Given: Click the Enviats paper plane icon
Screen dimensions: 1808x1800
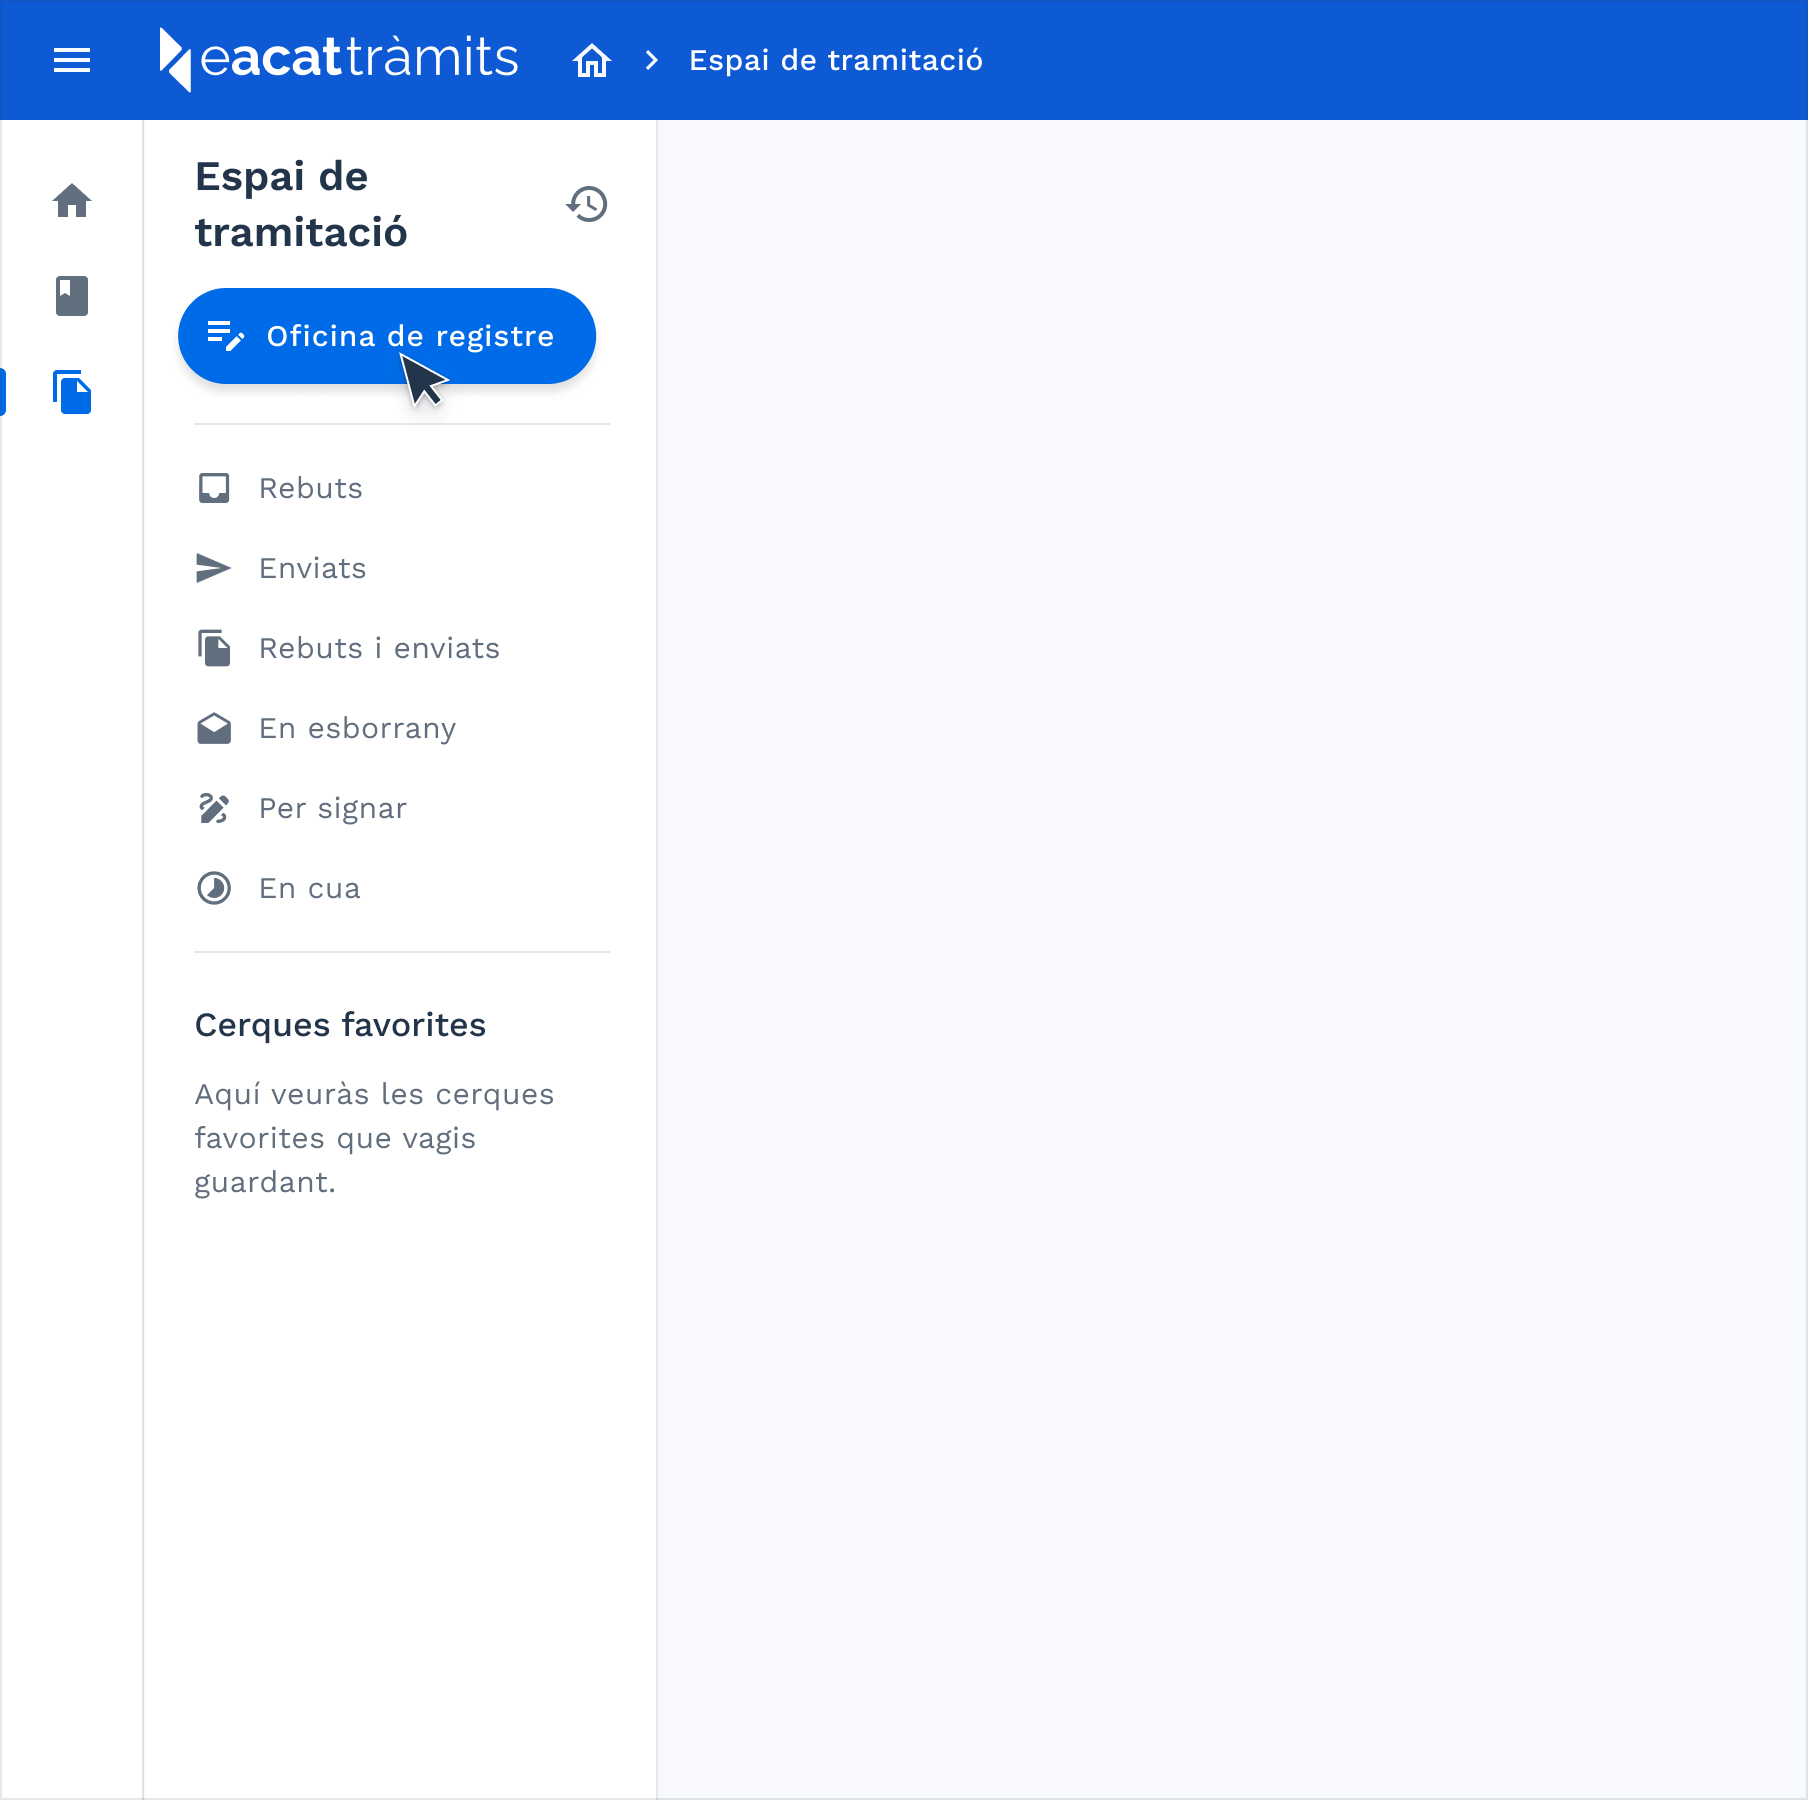Looking at the screenshot, I should pos(214,568).
